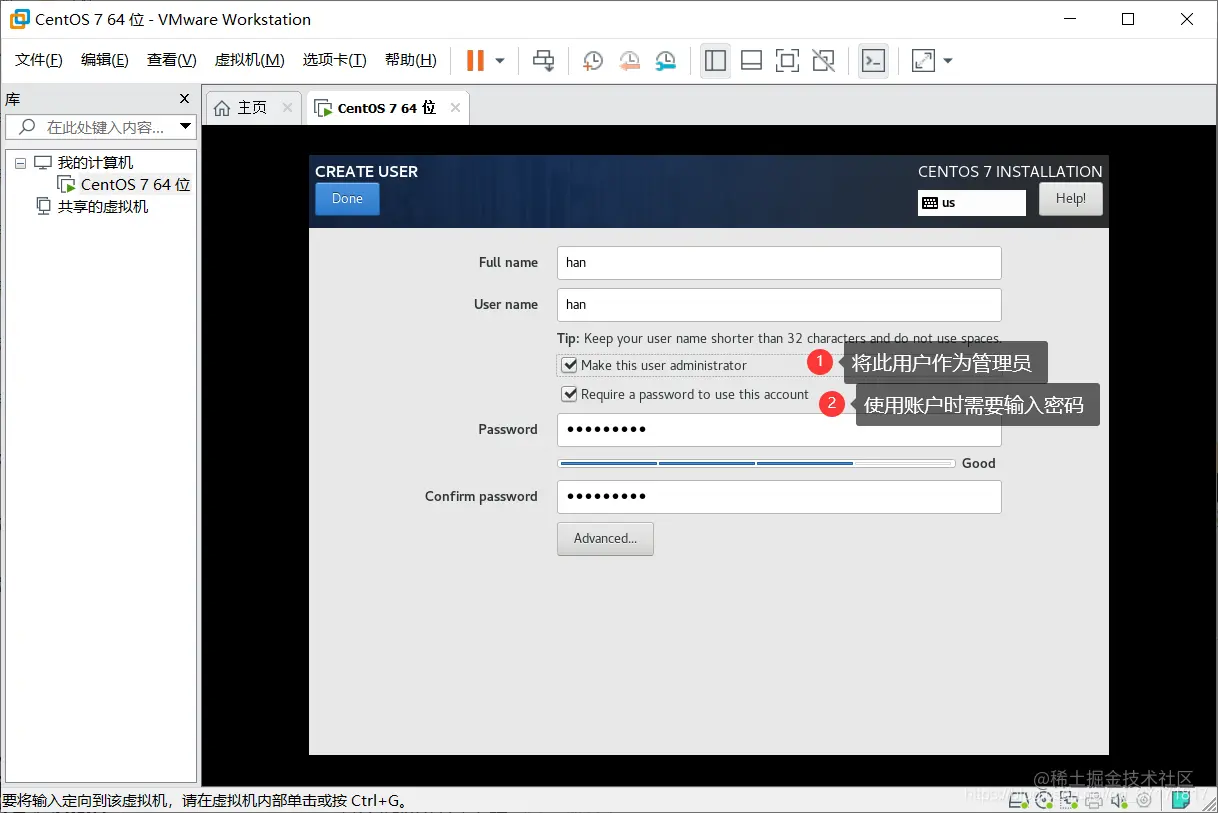Open the 虚拟机(M) menu

coord(250,60)
